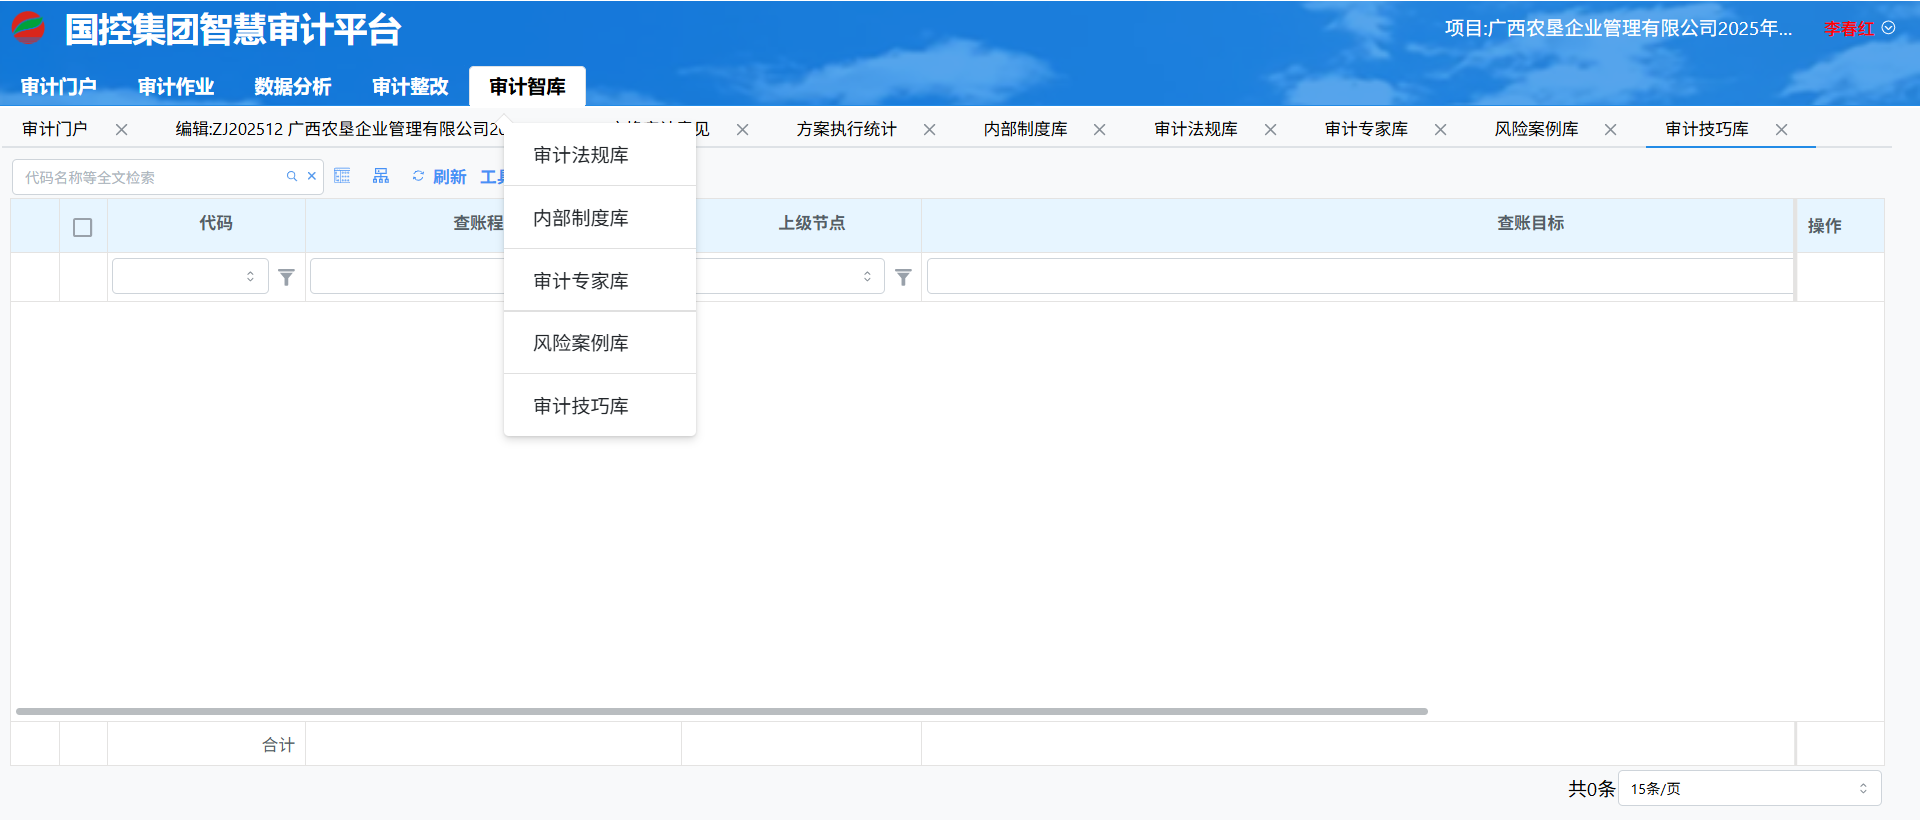Expand the 15条/页 page size selector
This screenshot has height=839, width=1920.
tap(1749, 789)
